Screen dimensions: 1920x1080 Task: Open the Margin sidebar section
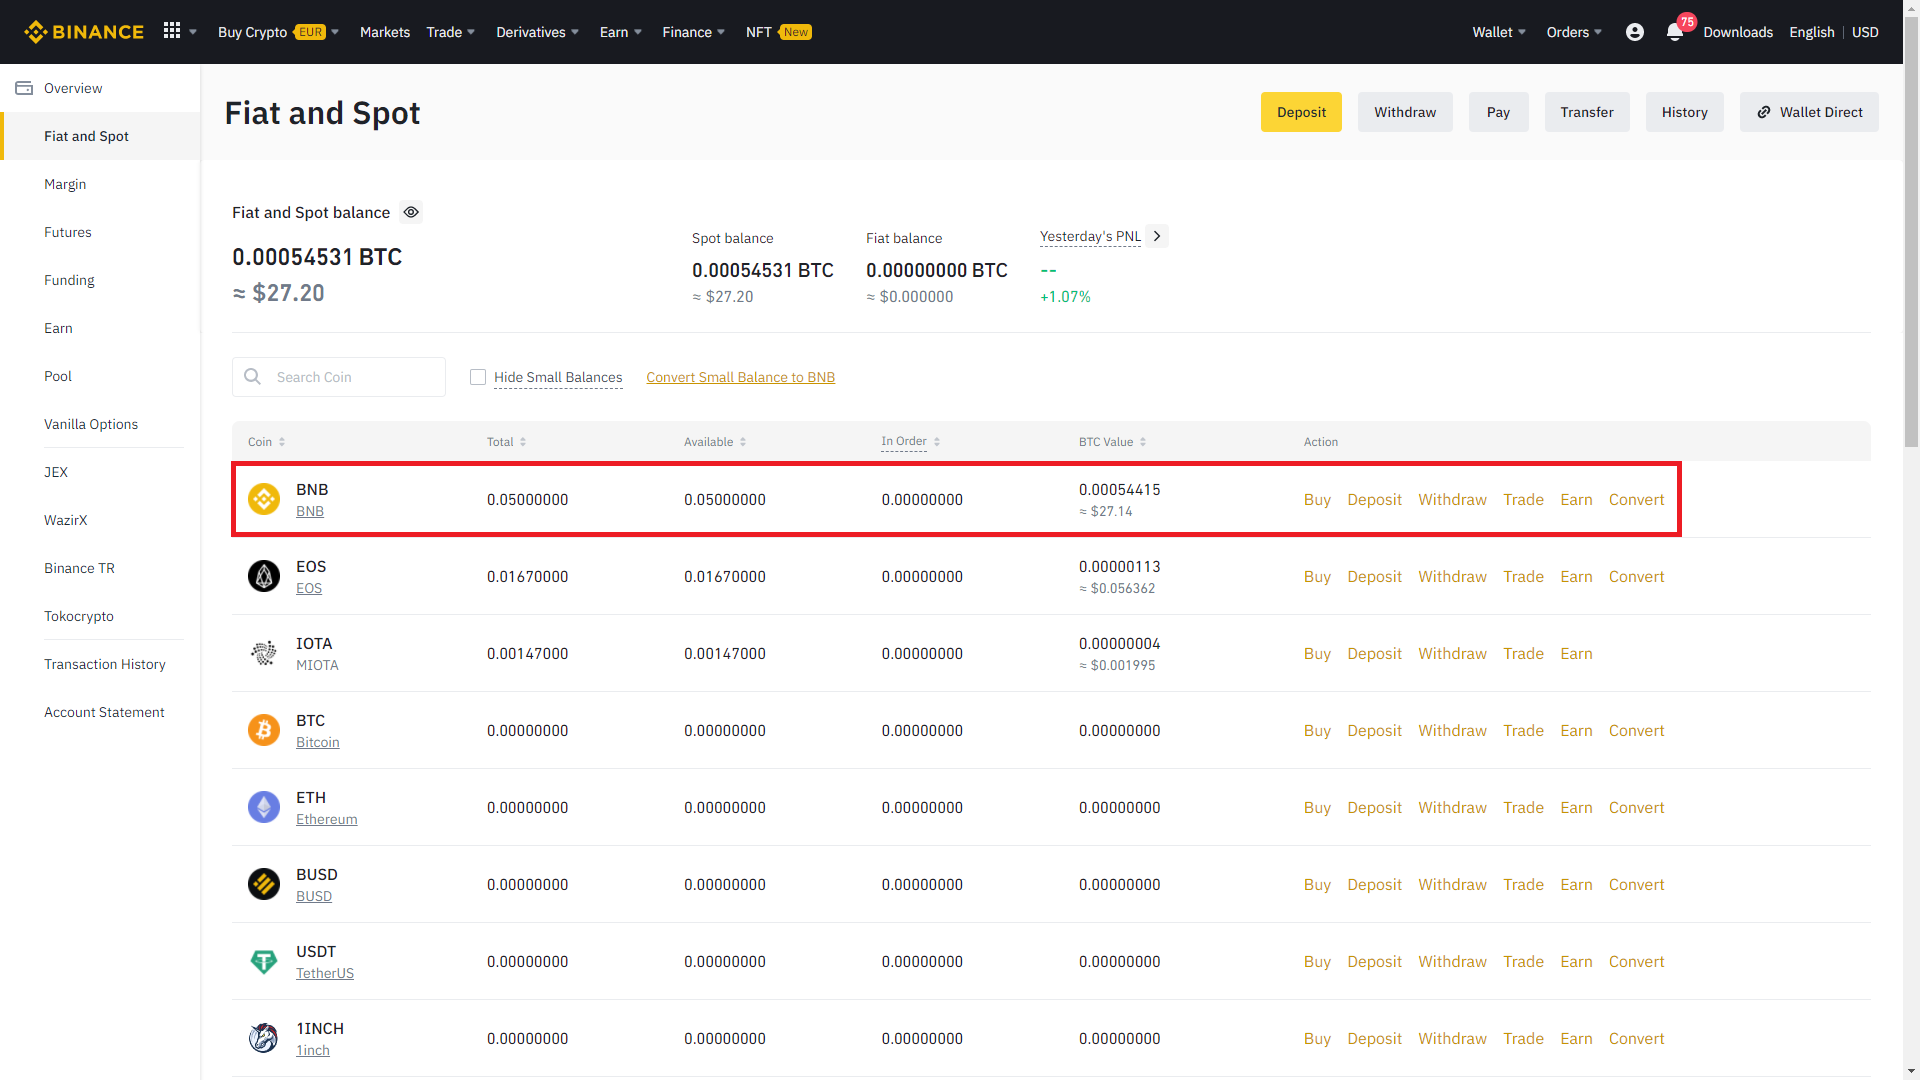pyautogui.click(x=65, y=184)
